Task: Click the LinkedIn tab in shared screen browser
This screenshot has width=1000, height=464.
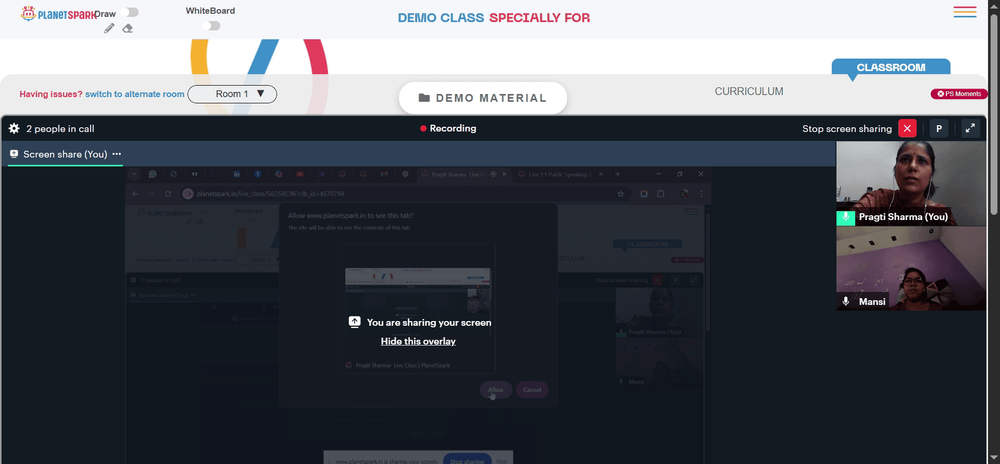Action: [x=237, y=174]
